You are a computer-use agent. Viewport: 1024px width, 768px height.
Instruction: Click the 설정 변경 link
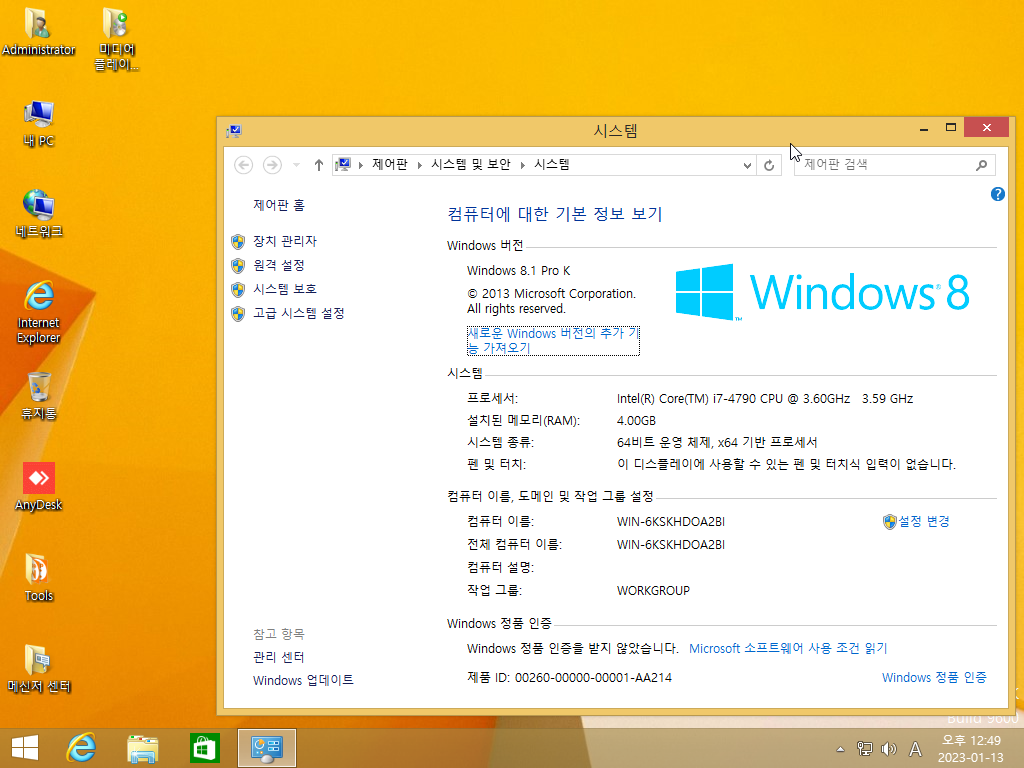924,521
